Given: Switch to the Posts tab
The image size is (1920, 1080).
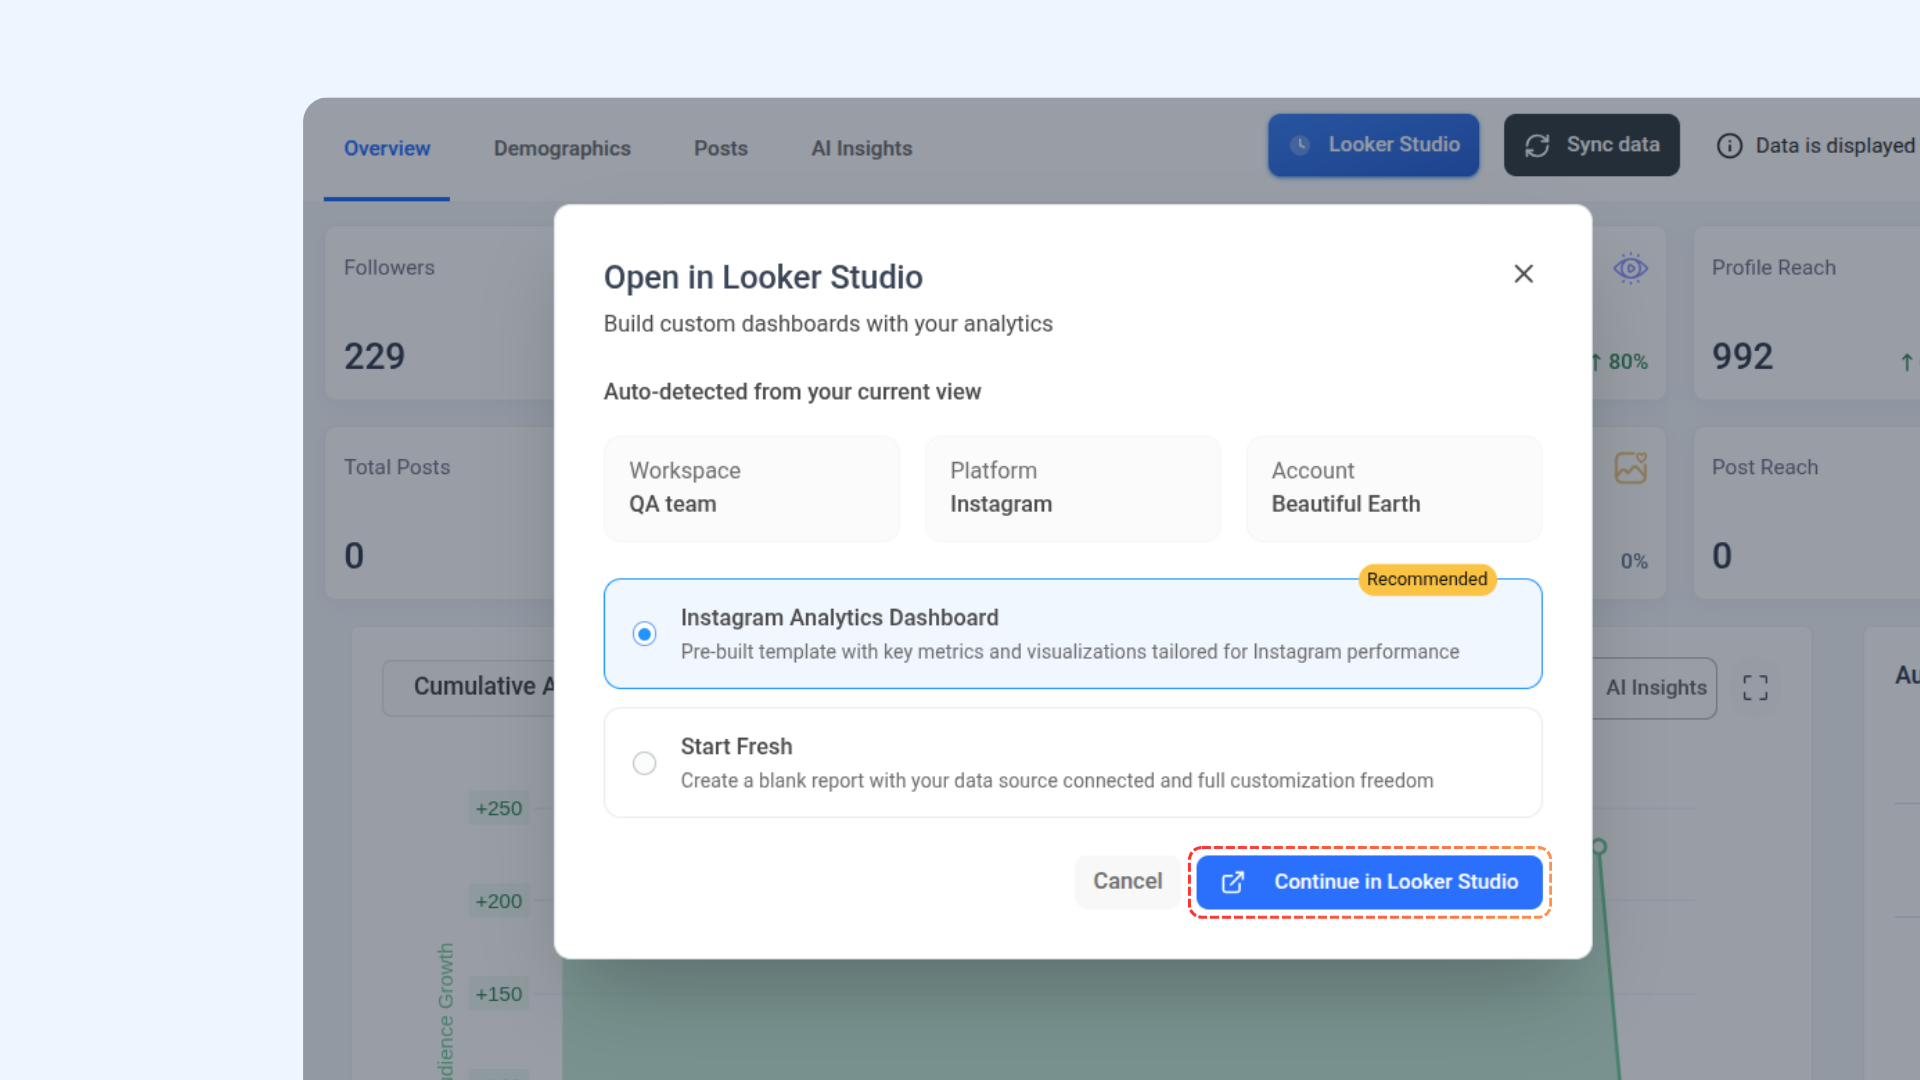Looking at the screenshot, I should 721,148.
